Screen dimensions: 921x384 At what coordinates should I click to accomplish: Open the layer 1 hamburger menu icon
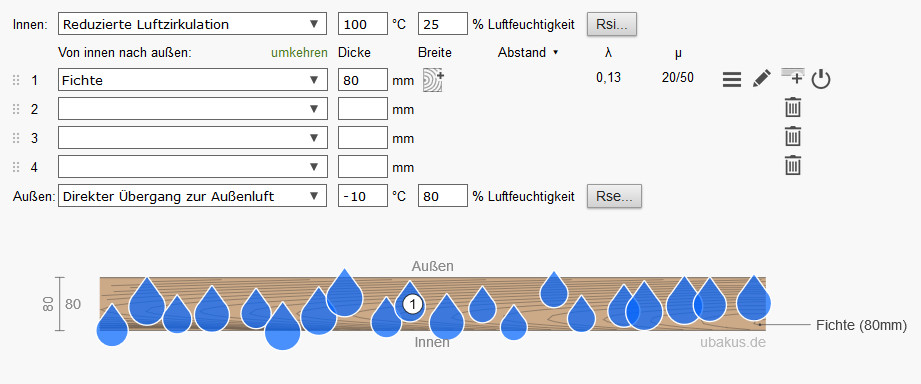click(x=731, y=79)
